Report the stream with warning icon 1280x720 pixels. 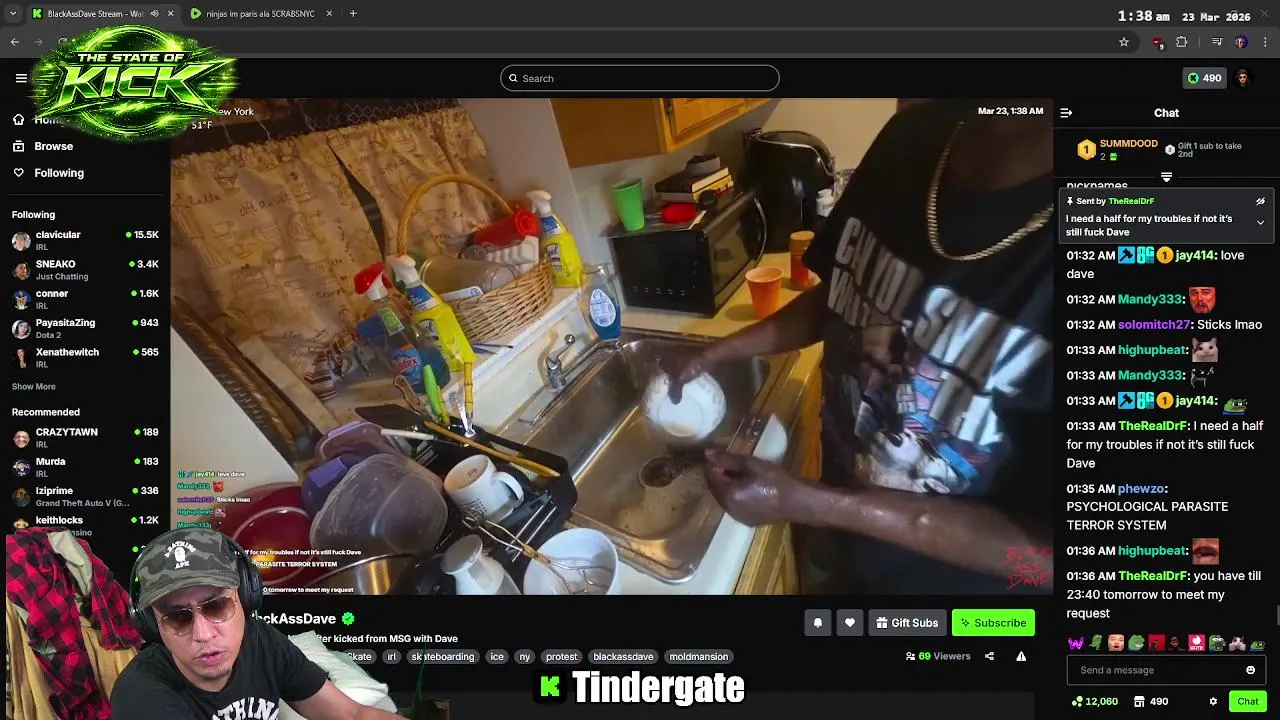click(x=1021, y=656)
